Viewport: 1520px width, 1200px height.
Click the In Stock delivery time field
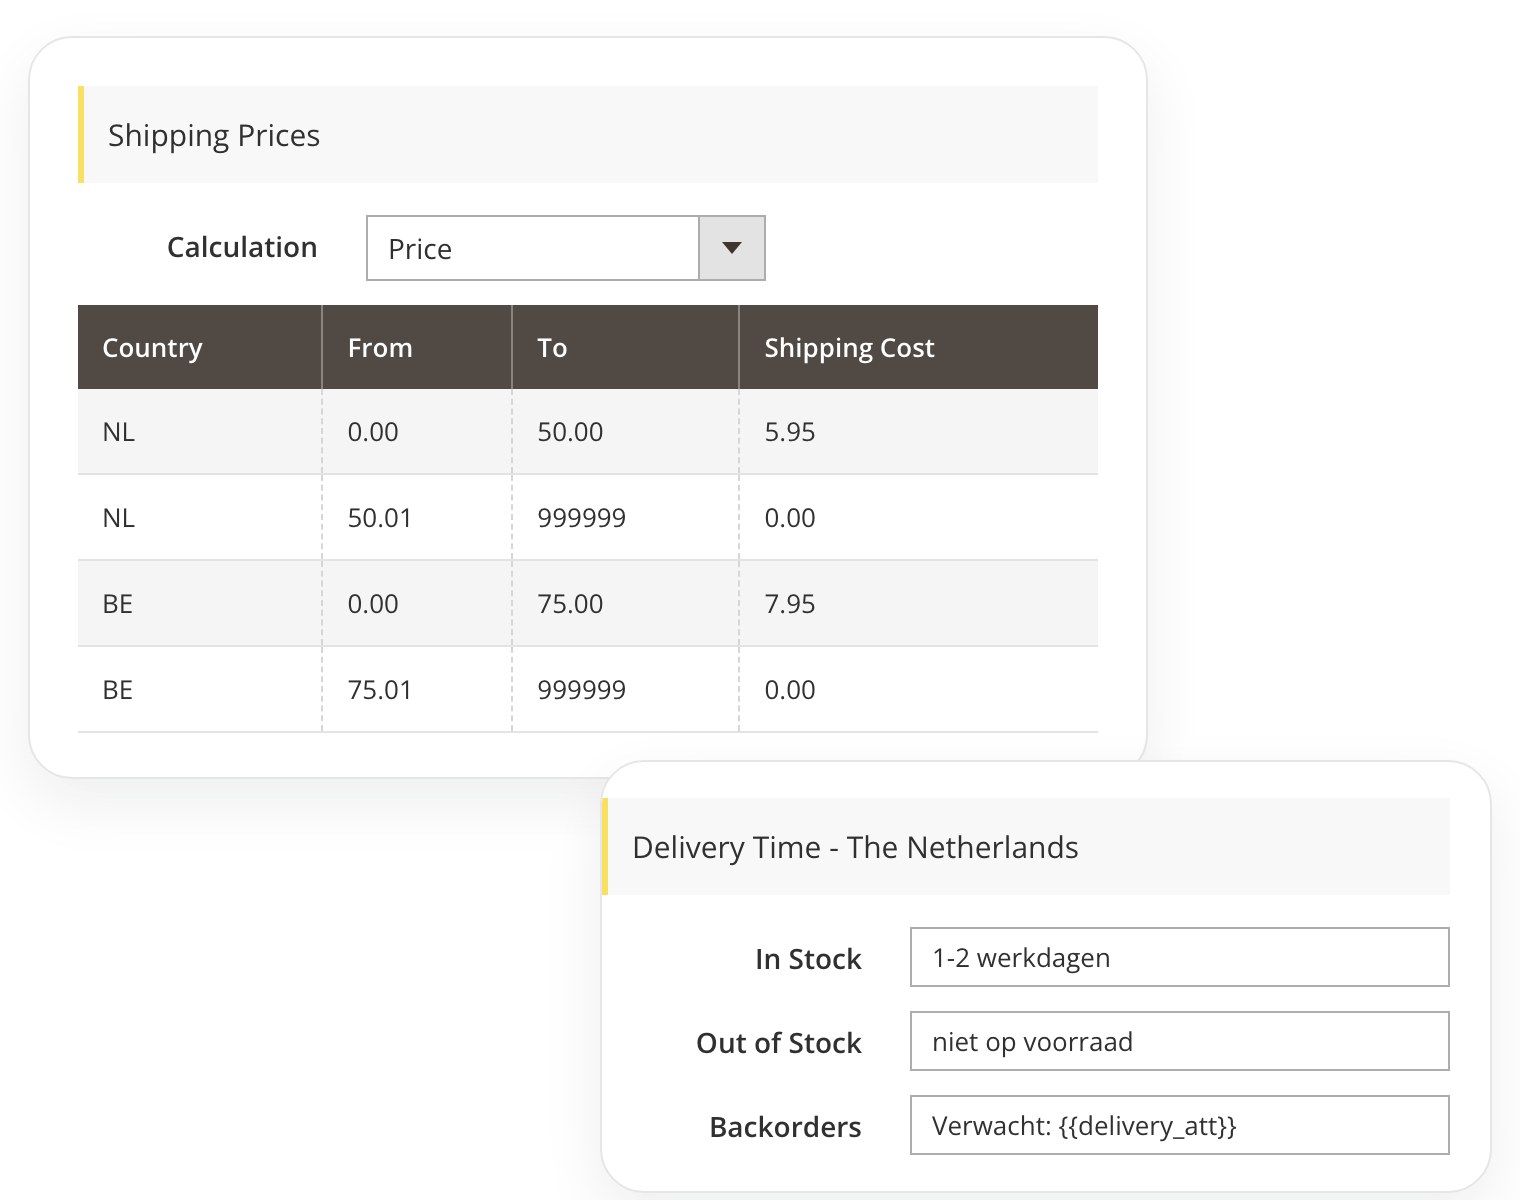1179,957
